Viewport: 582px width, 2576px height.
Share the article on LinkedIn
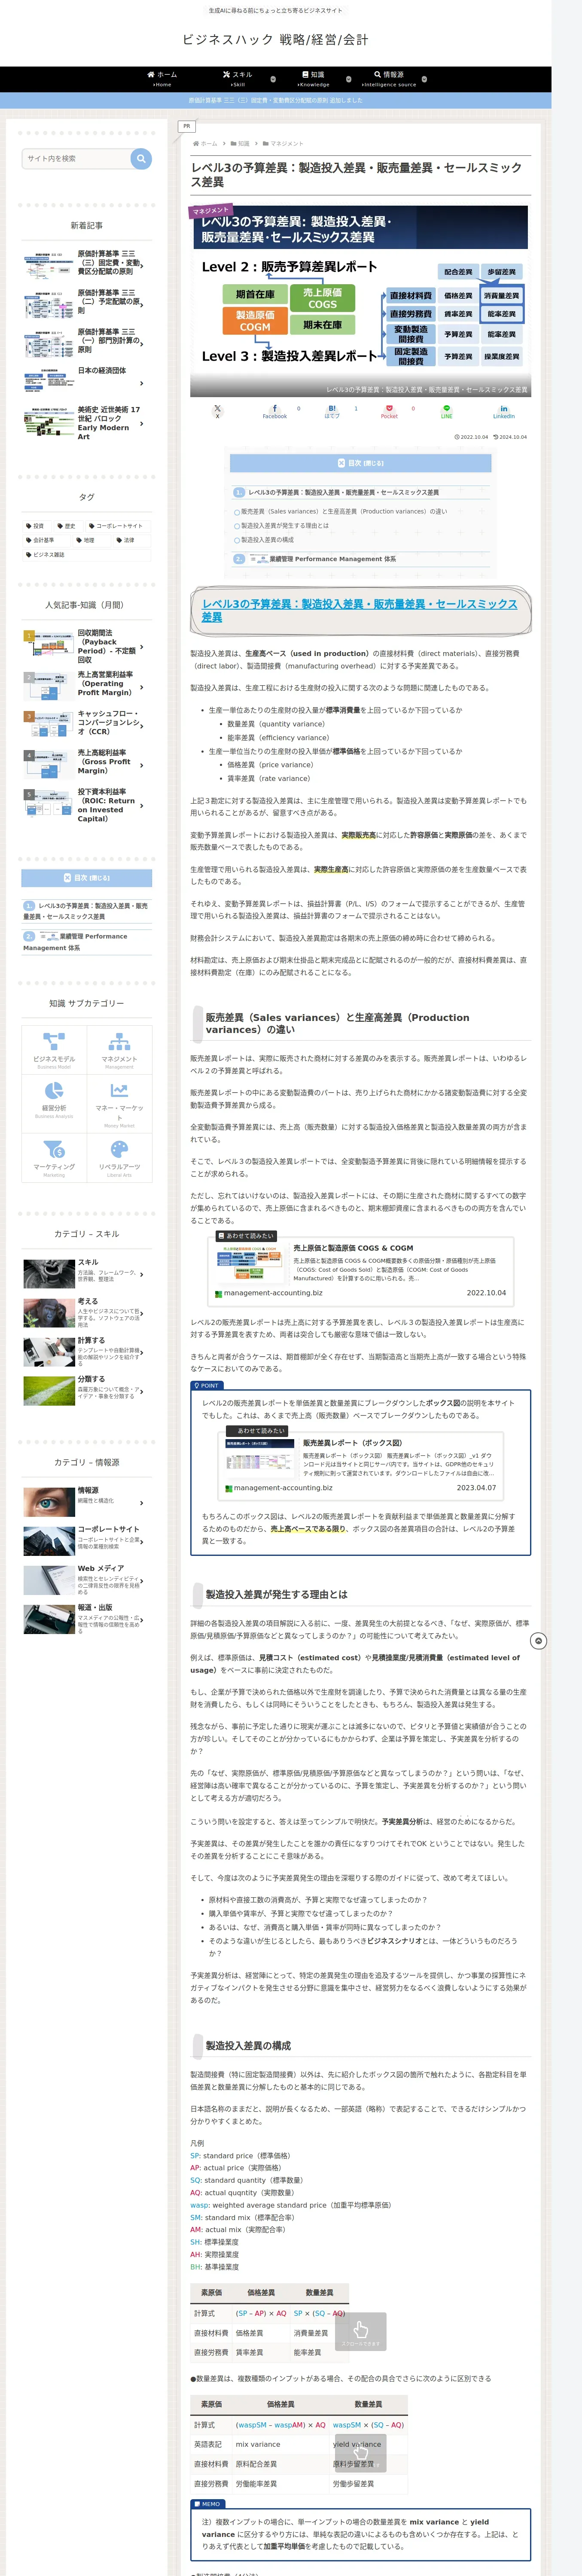point(504,410)
